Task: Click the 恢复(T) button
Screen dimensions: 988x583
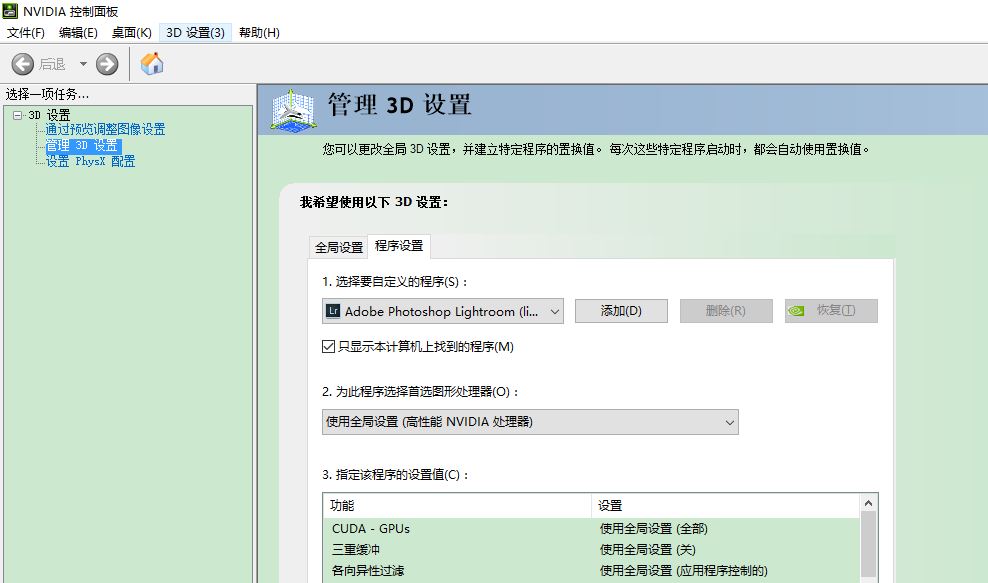Action: pos(831,311)
